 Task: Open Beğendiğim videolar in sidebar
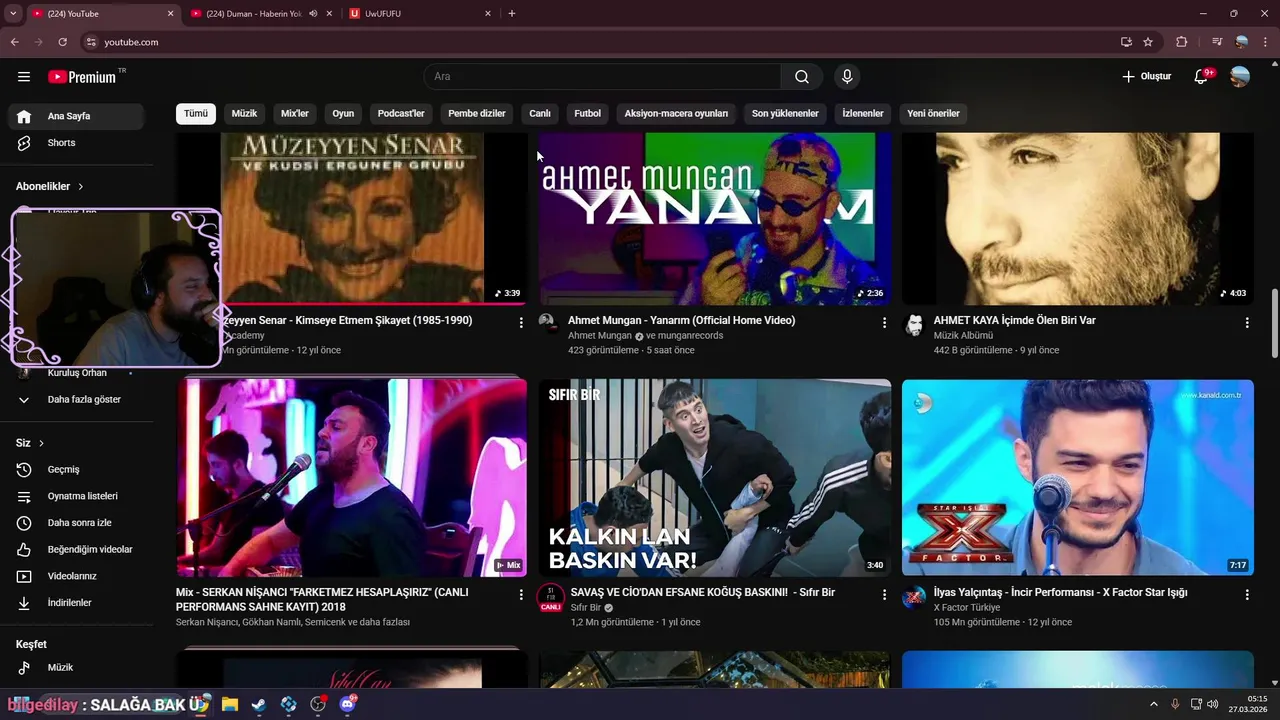click(x=76, y=550)
